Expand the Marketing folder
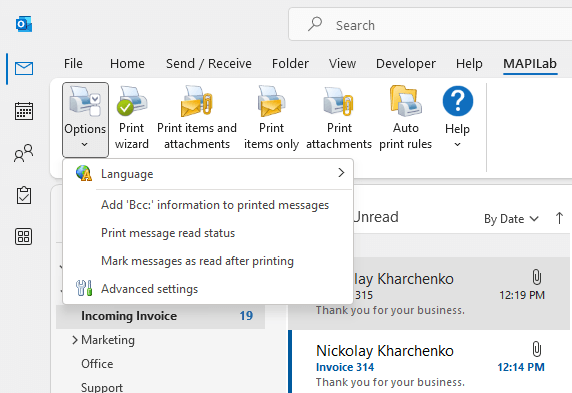Viewport: 572px width, 393px height. [x=75, y=340]
